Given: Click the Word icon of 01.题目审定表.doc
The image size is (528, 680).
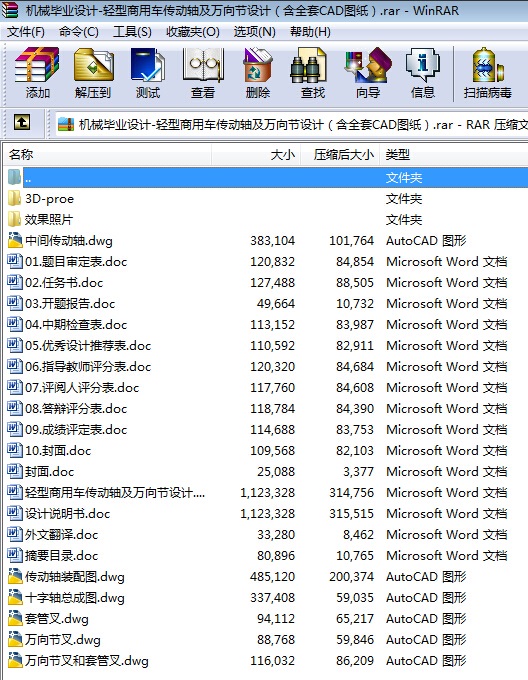Looking at the screenshot, I should point(15,261).
